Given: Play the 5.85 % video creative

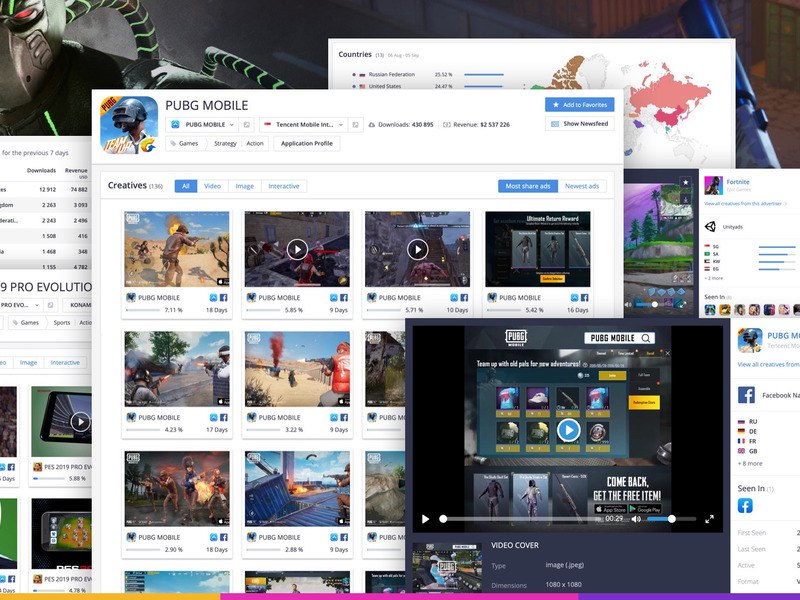Looking at the screenshot, I should click(x=297, y=249).
